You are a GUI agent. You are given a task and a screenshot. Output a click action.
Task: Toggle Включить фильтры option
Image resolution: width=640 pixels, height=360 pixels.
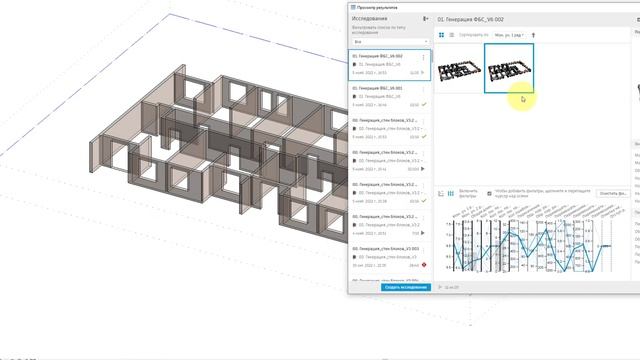pos(468,193)
